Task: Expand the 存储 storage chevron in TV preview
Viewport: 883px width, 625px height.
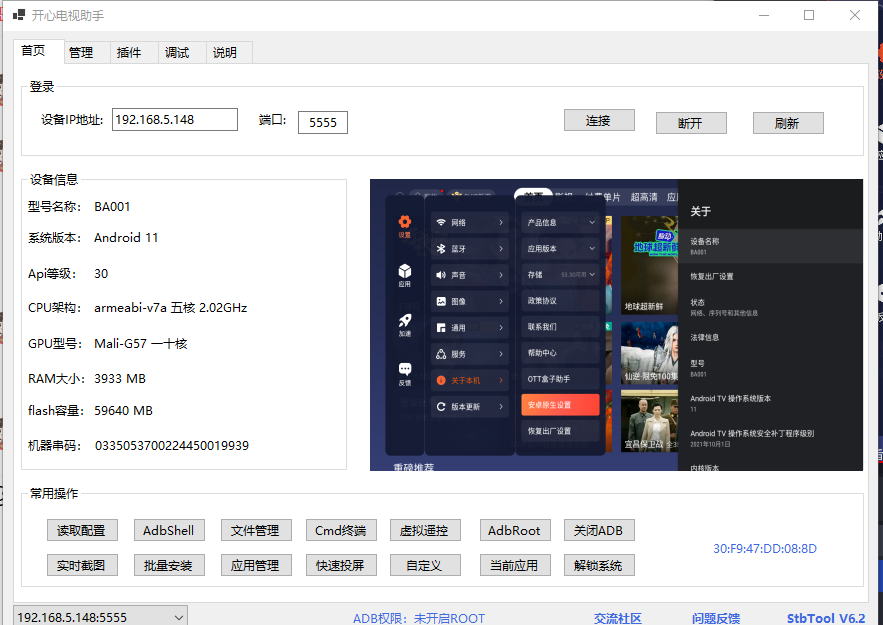Action: click(592, 274)
